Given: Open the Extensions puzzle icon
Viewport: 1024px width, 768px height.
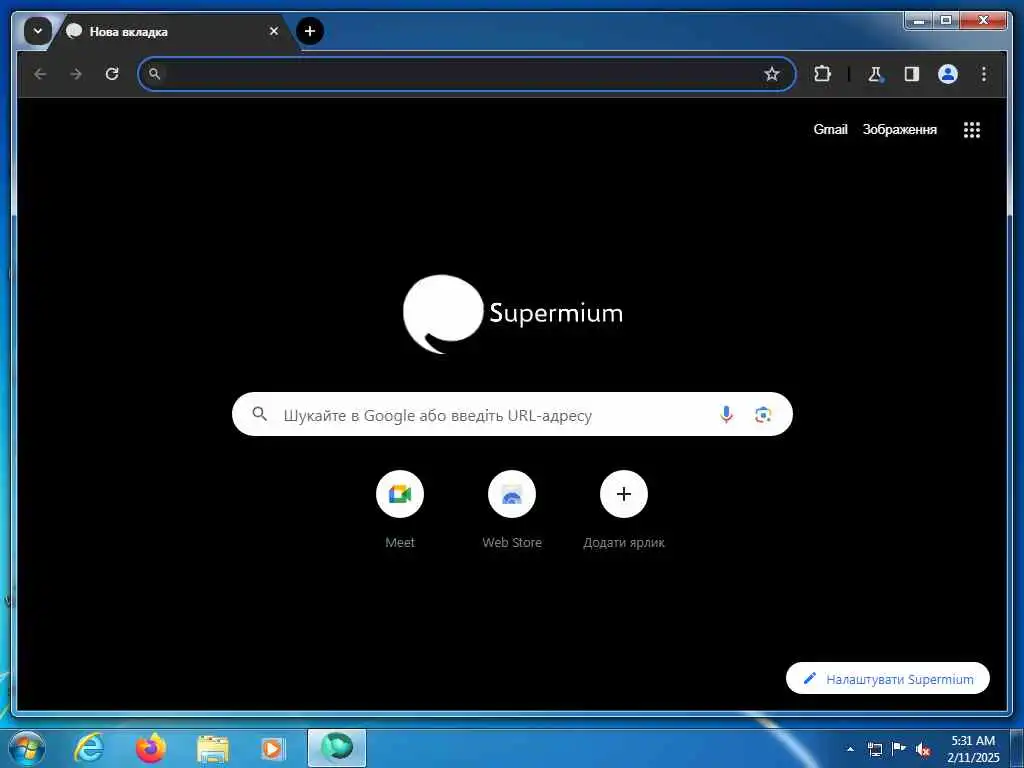Looking at the screenshot, I should tap(822, 74).
